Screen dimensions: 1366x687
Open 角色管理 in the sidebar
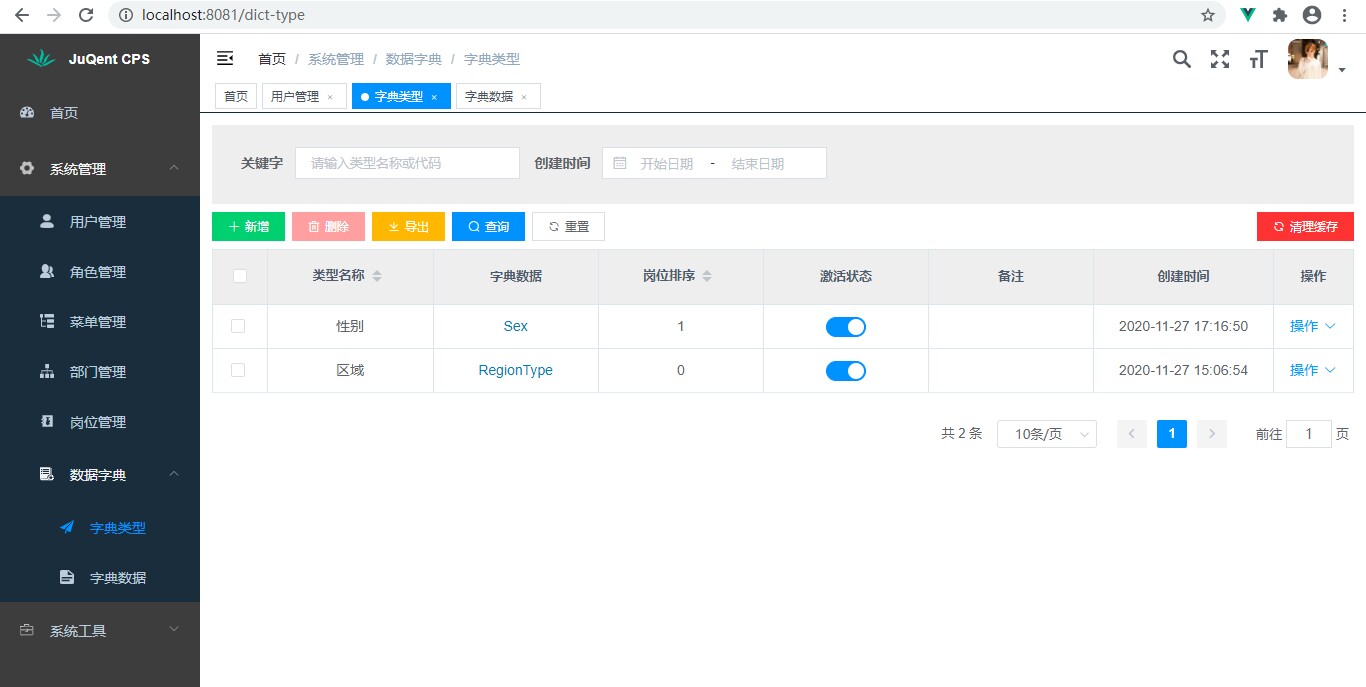tap(100, 272)
